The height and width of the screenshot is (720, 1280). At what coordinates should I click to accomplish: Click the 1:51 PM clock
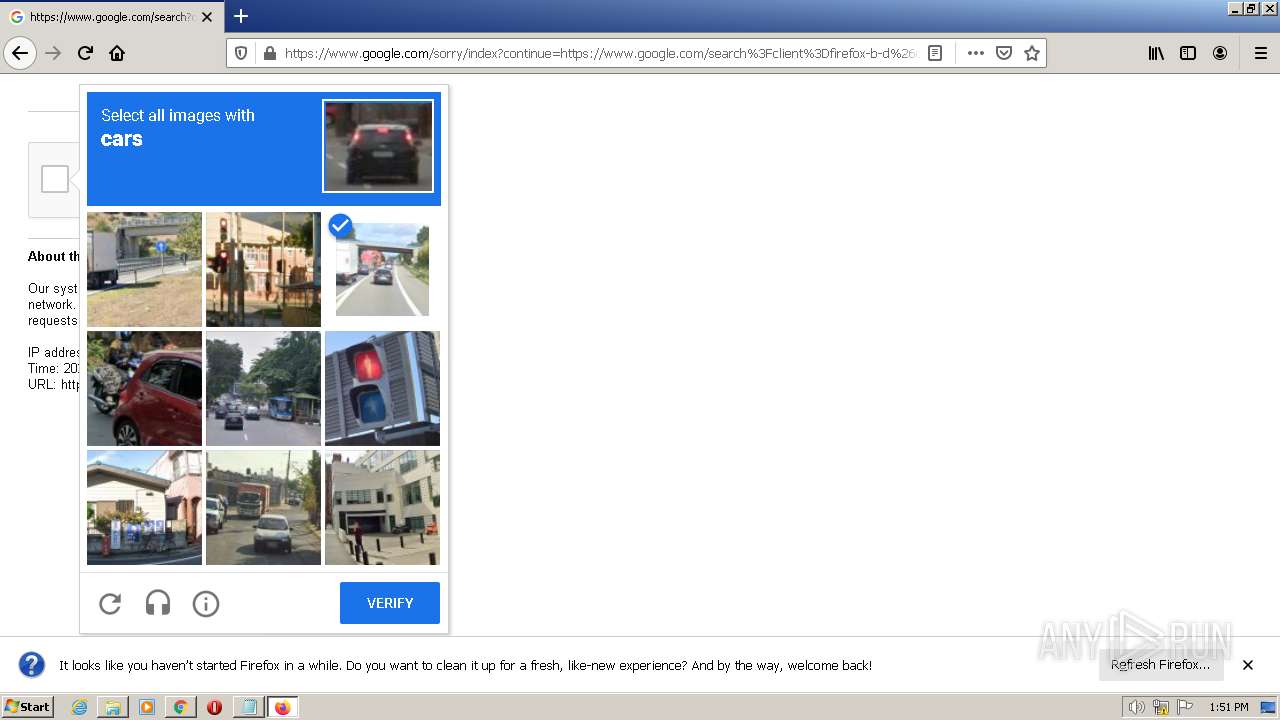point(1229,707)
